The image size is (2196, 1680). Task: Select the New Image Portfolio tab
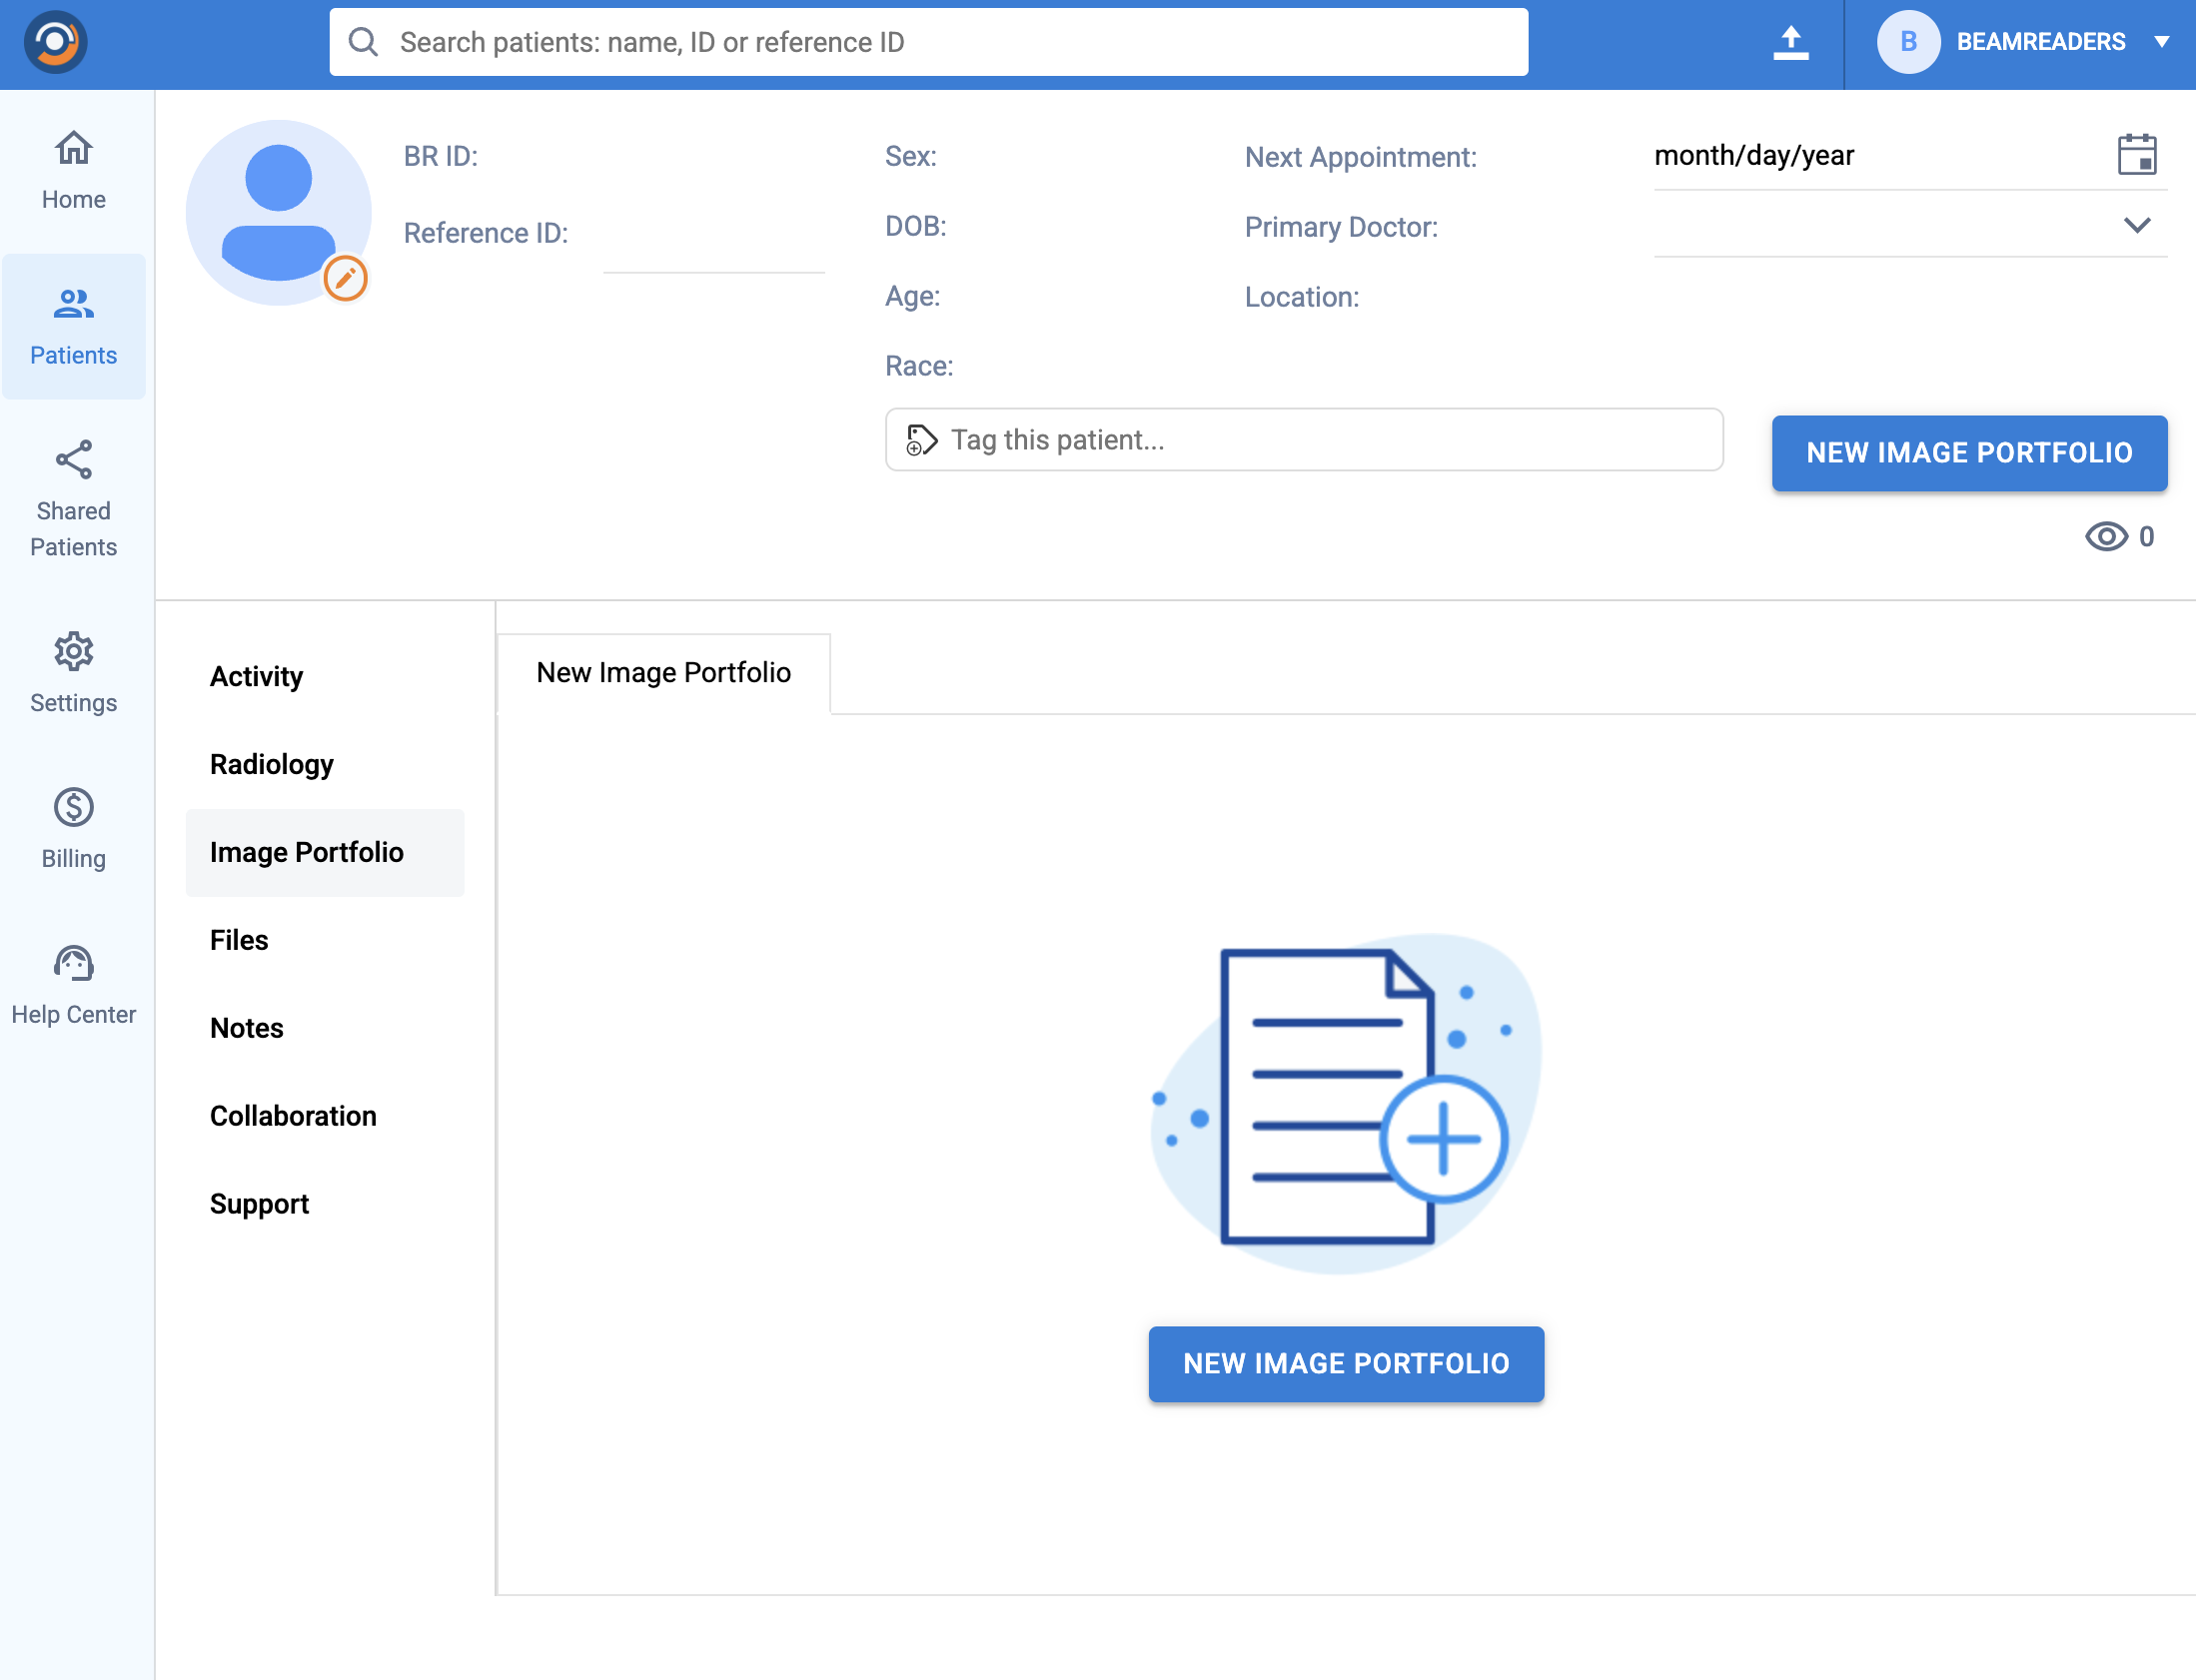pyautogui.click(x=663, y=673)
